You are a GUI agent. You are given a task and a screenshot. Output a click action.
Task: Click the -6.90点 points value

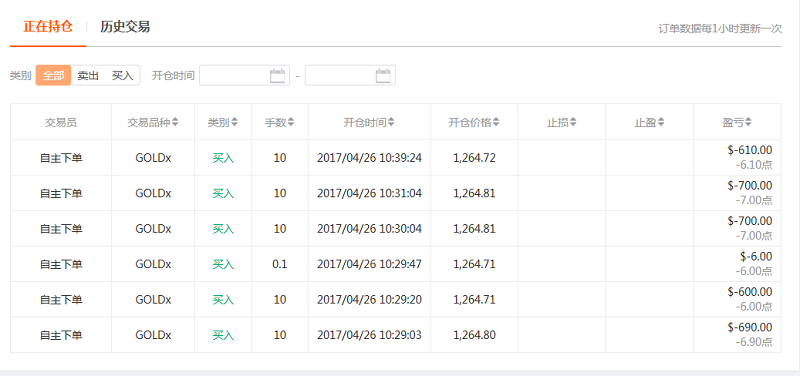[754, 342]
